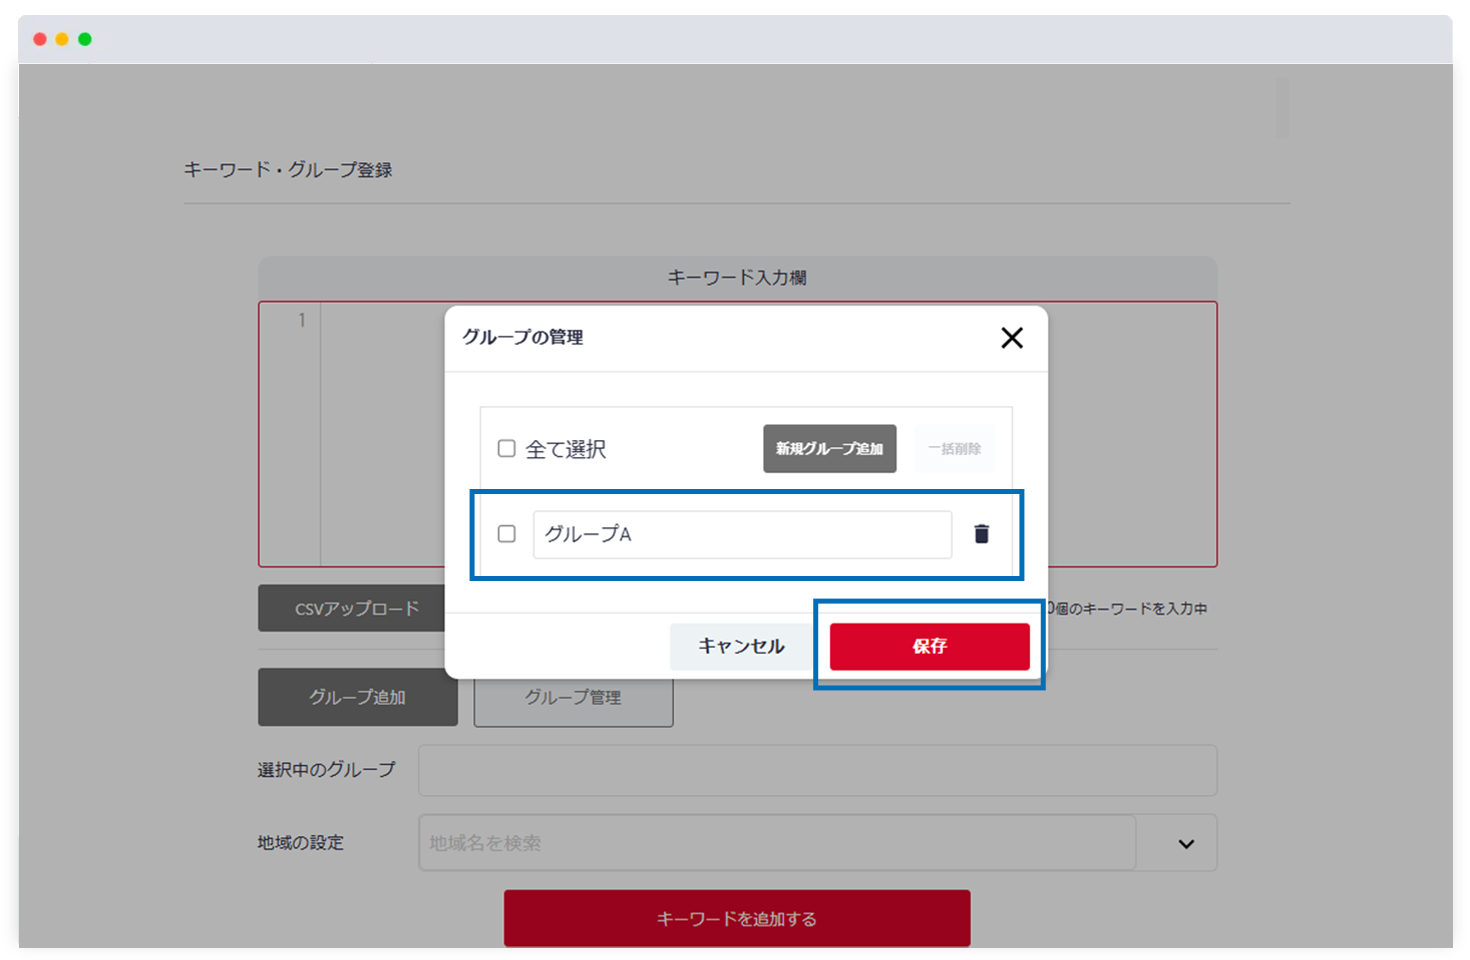Click the green maximize traffic light button
The height and width of the screenshot is (960, 1470).
[x=85, y=38]
